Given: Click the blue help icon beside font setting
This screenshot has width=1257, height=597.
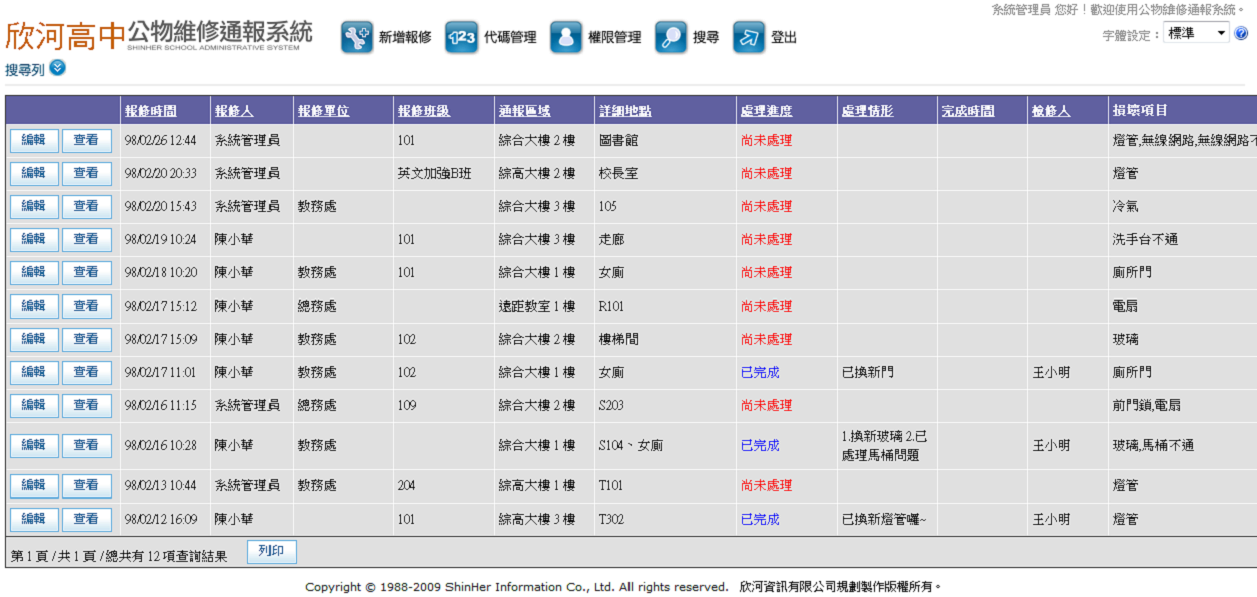Looking at the screenshot, I should click(x=1241, y=33).
